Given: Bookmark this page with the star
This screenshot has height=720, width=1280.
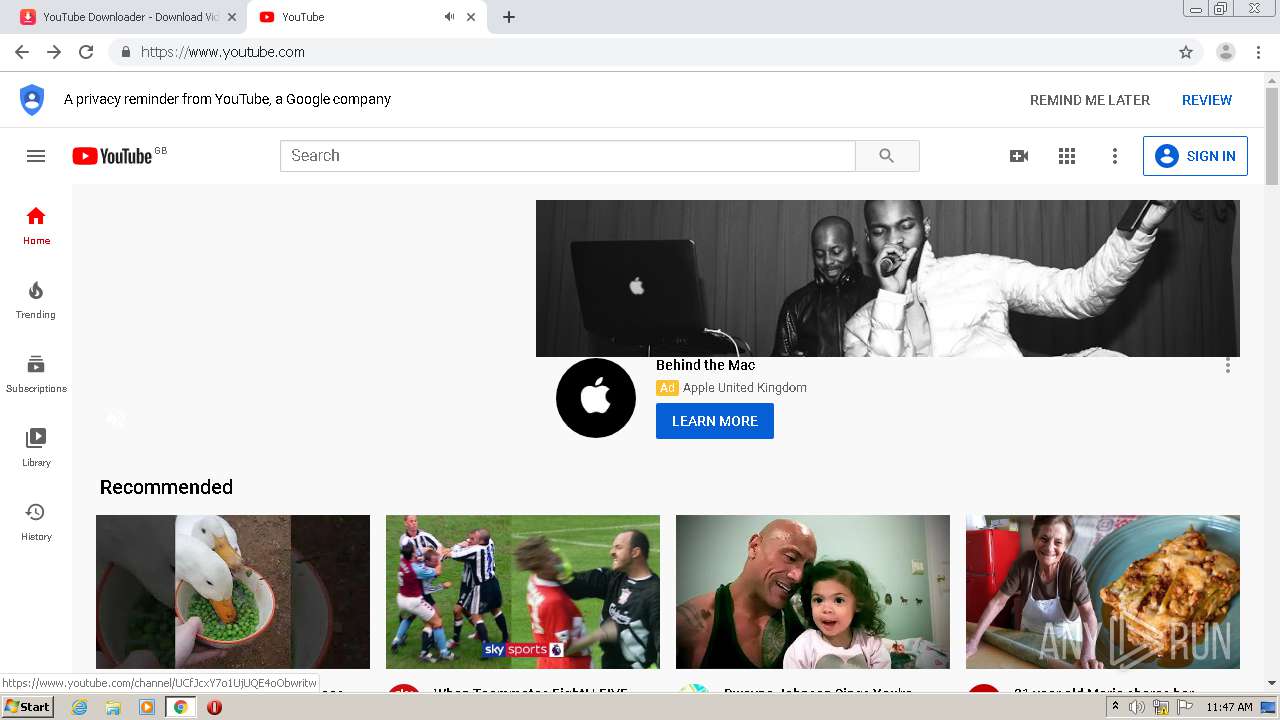Looking at the screenshot, I should pos(1186,52).
